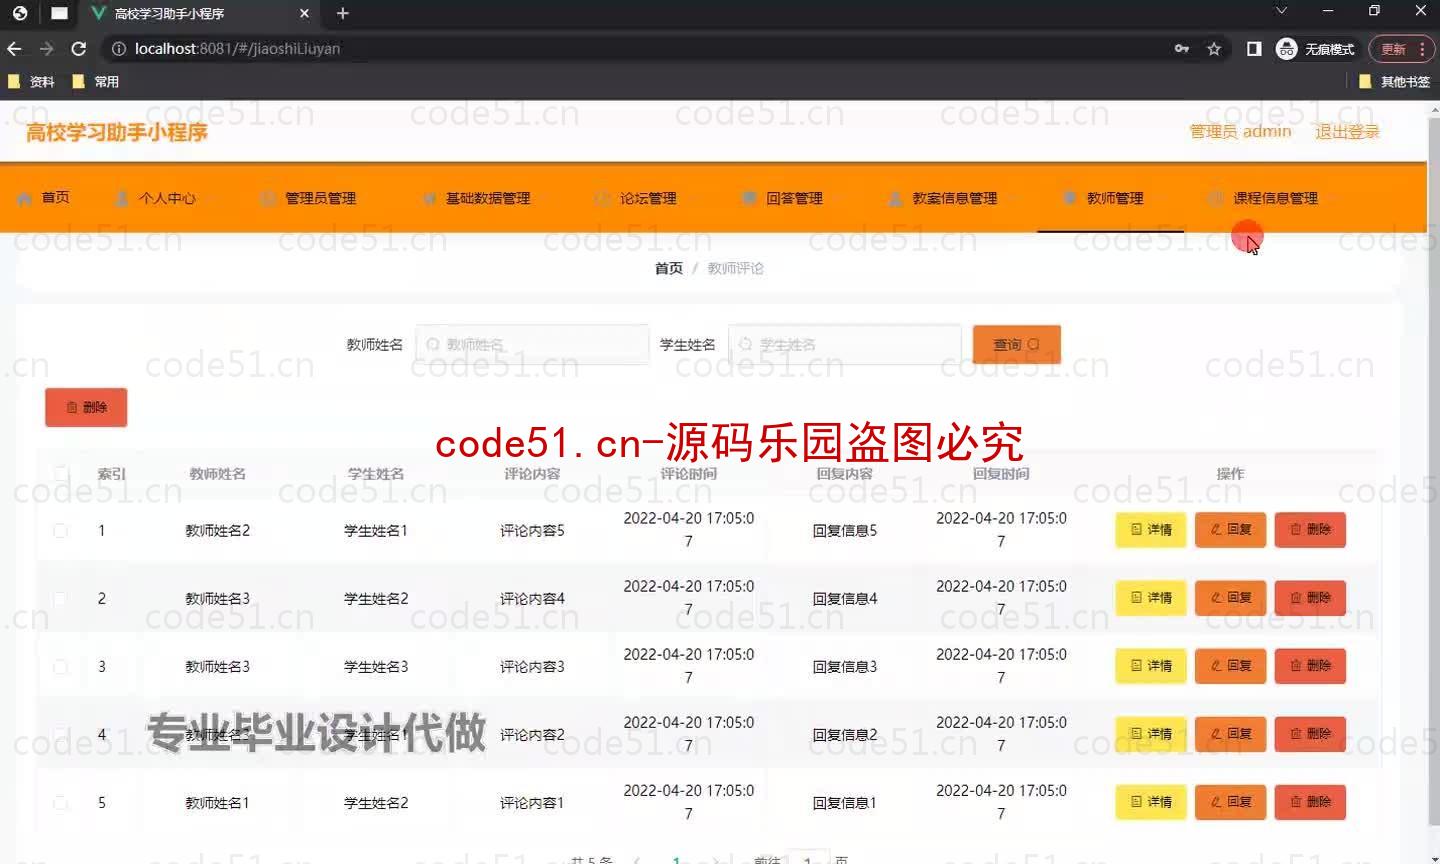Click the 教师姓名1 cell

point(217,803)
